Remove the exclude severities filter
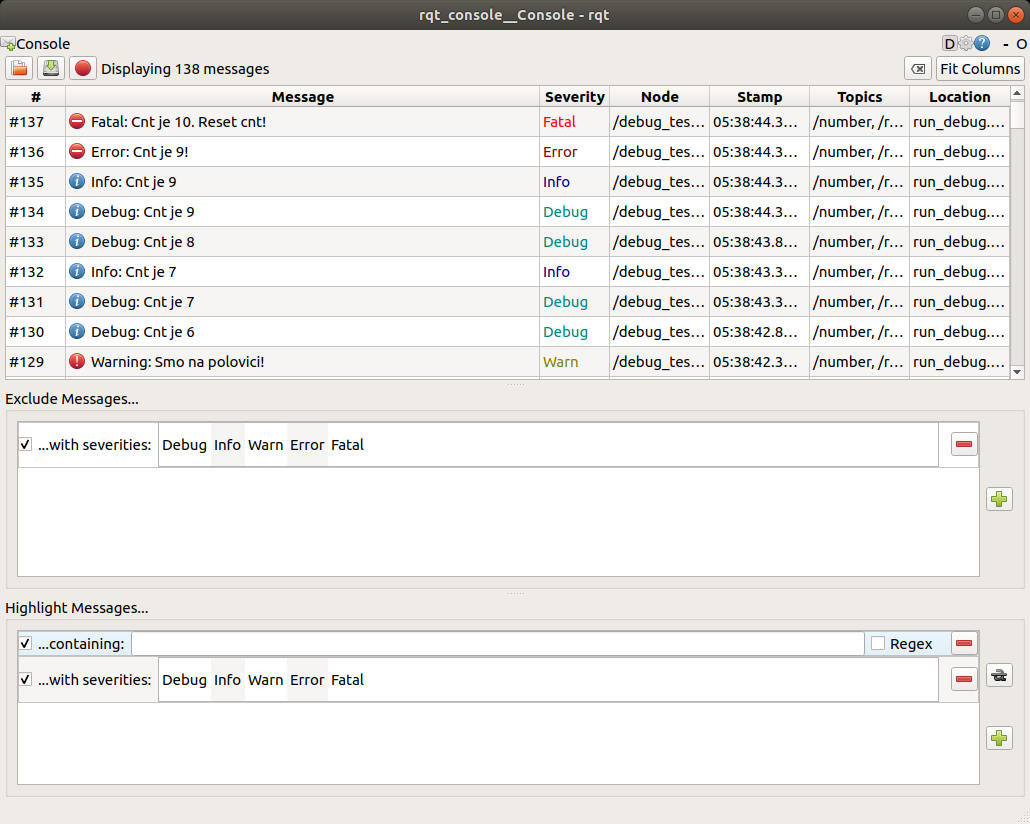Image resolution: width=1030 pixels, height=824 pixels. (964, 445)
